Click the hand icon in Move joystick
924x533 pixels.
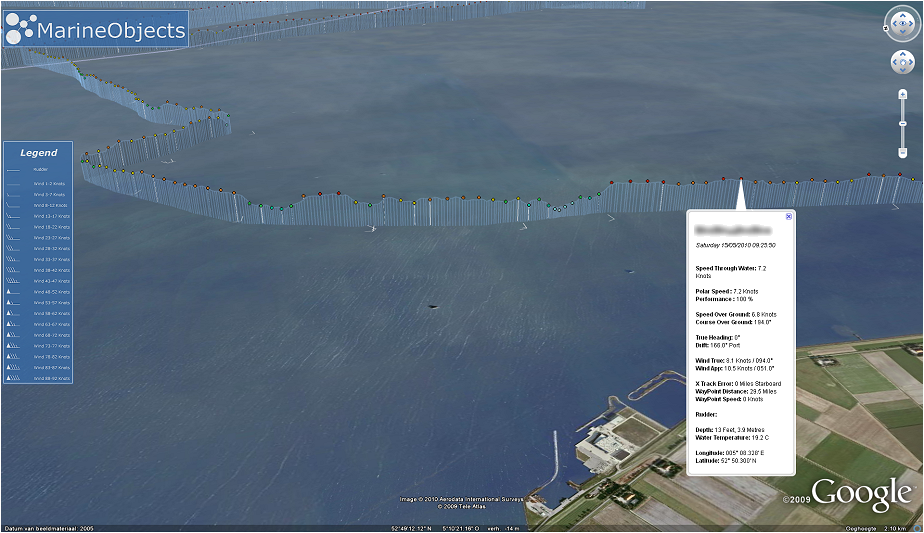click(x=902, y=62)
